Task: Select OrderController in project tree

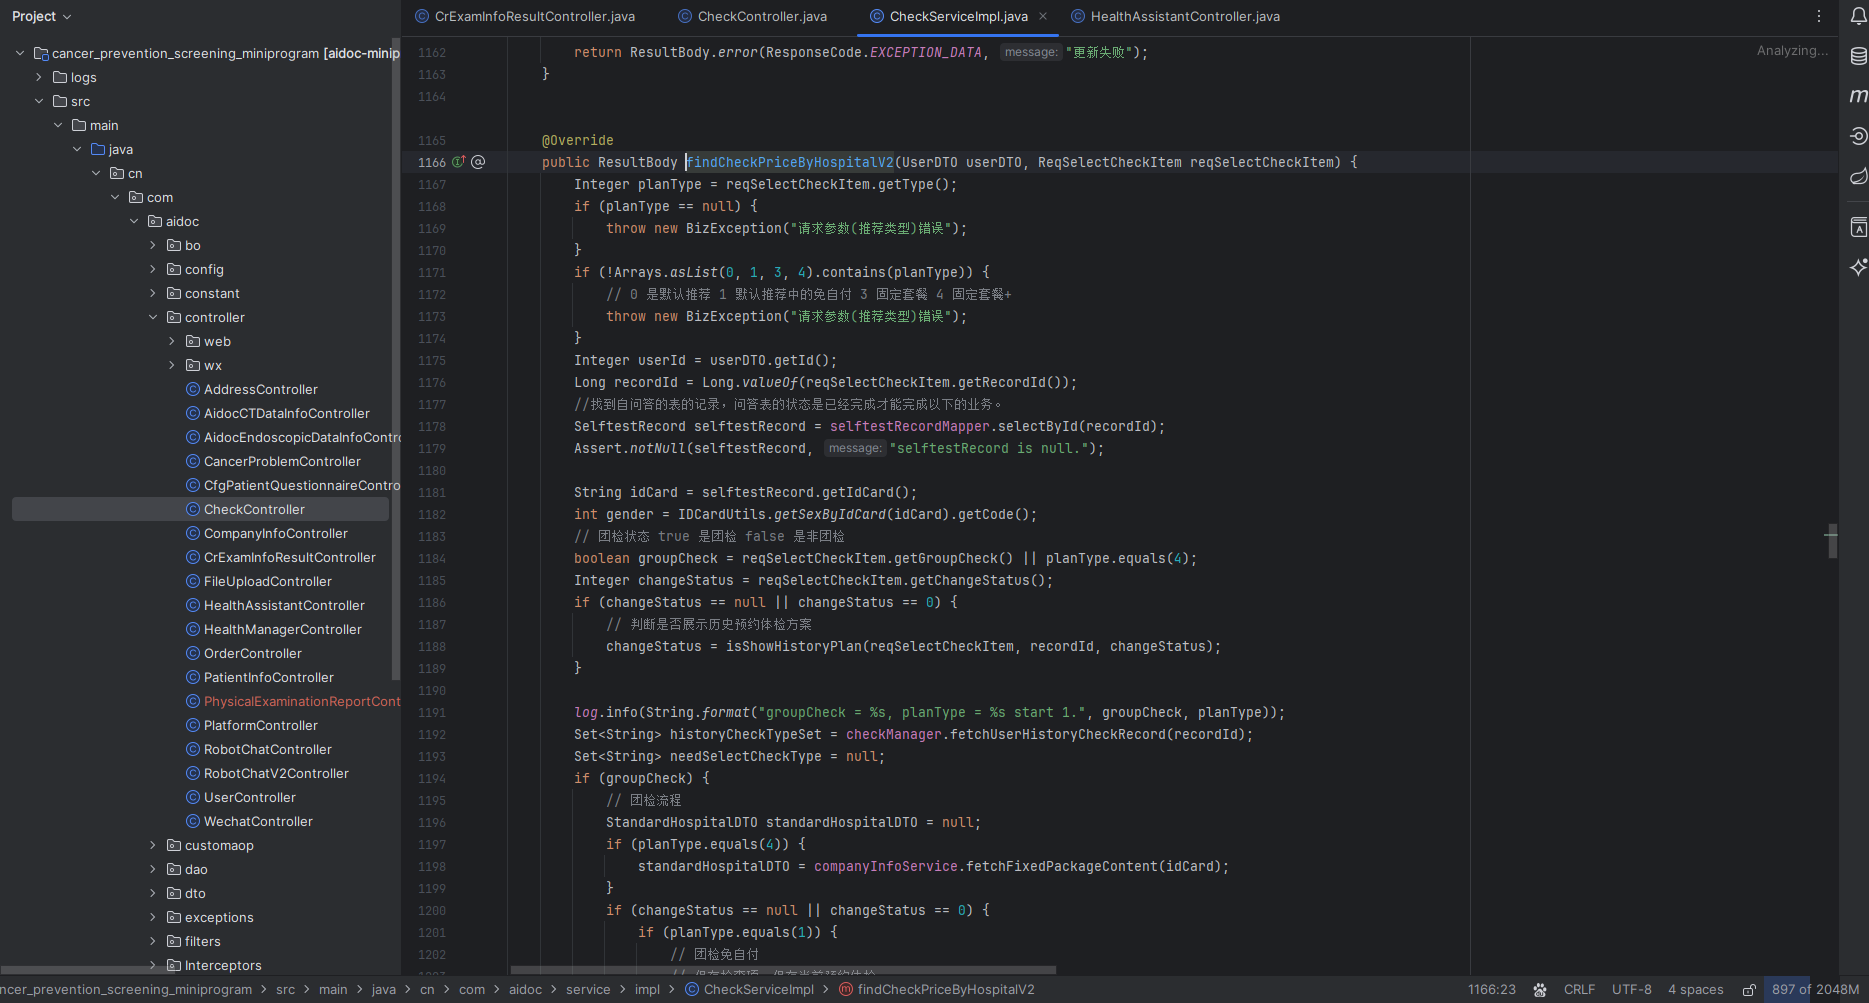Action: (252, 653)
